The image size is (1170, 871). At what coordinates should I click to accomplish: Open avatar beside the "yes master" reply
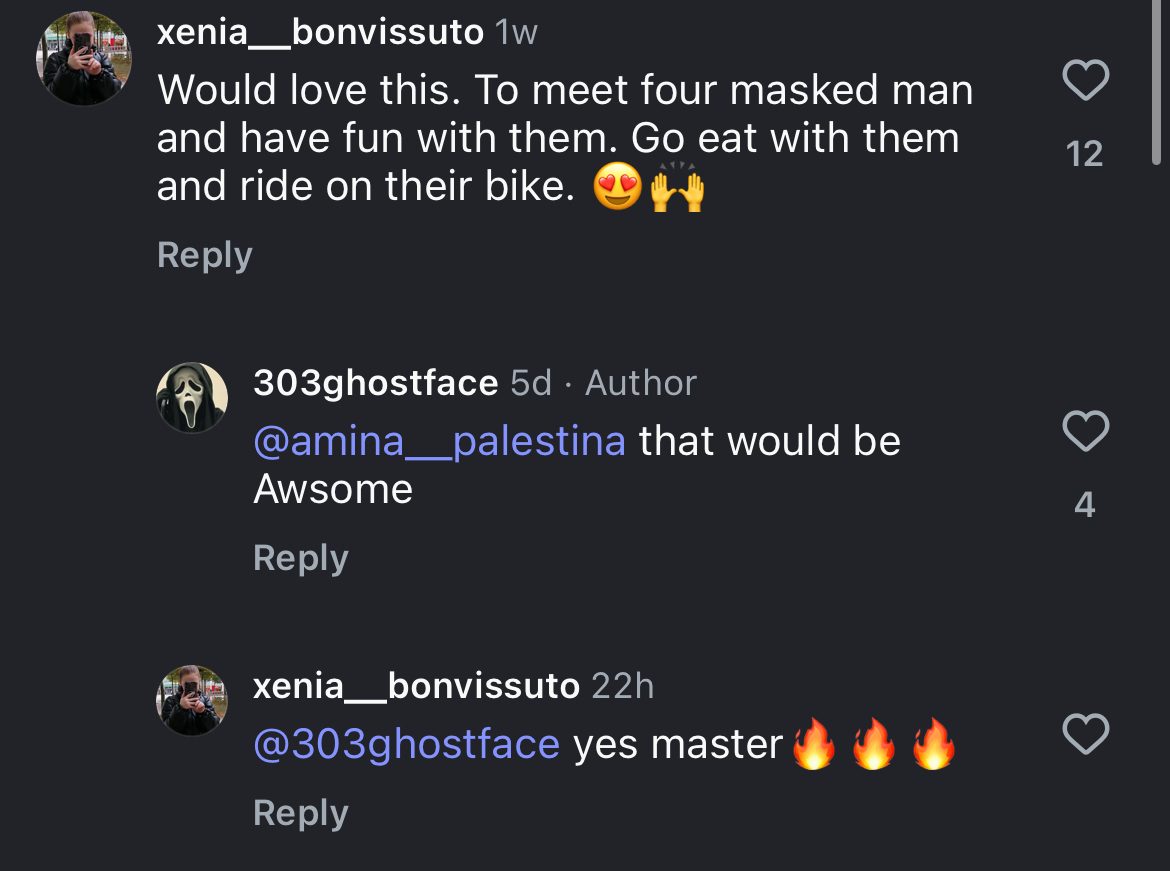192,700
